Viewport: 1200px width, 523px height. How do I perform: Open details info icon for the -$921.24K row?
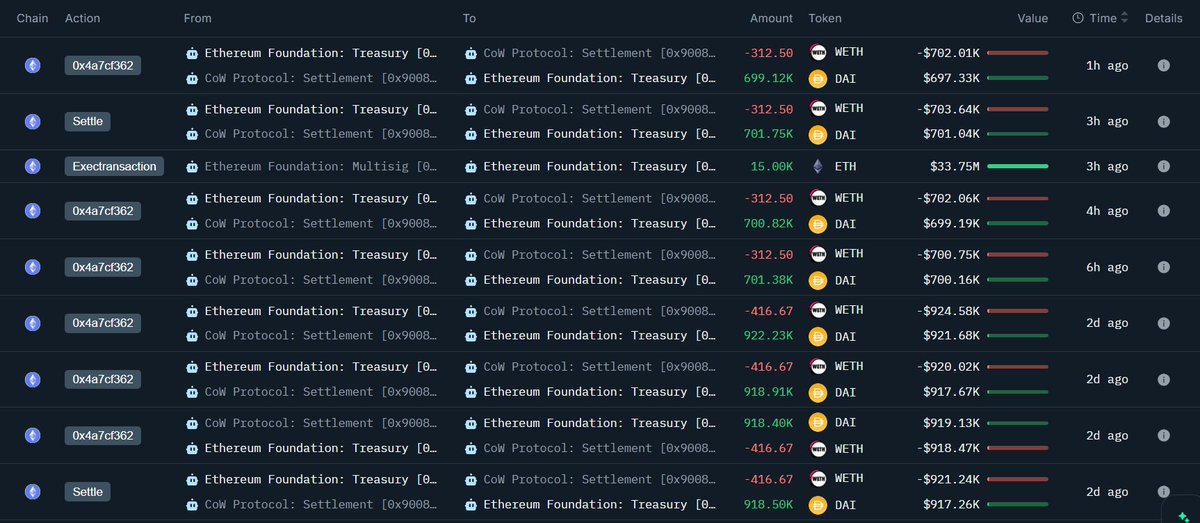(x=1163, y=492)
